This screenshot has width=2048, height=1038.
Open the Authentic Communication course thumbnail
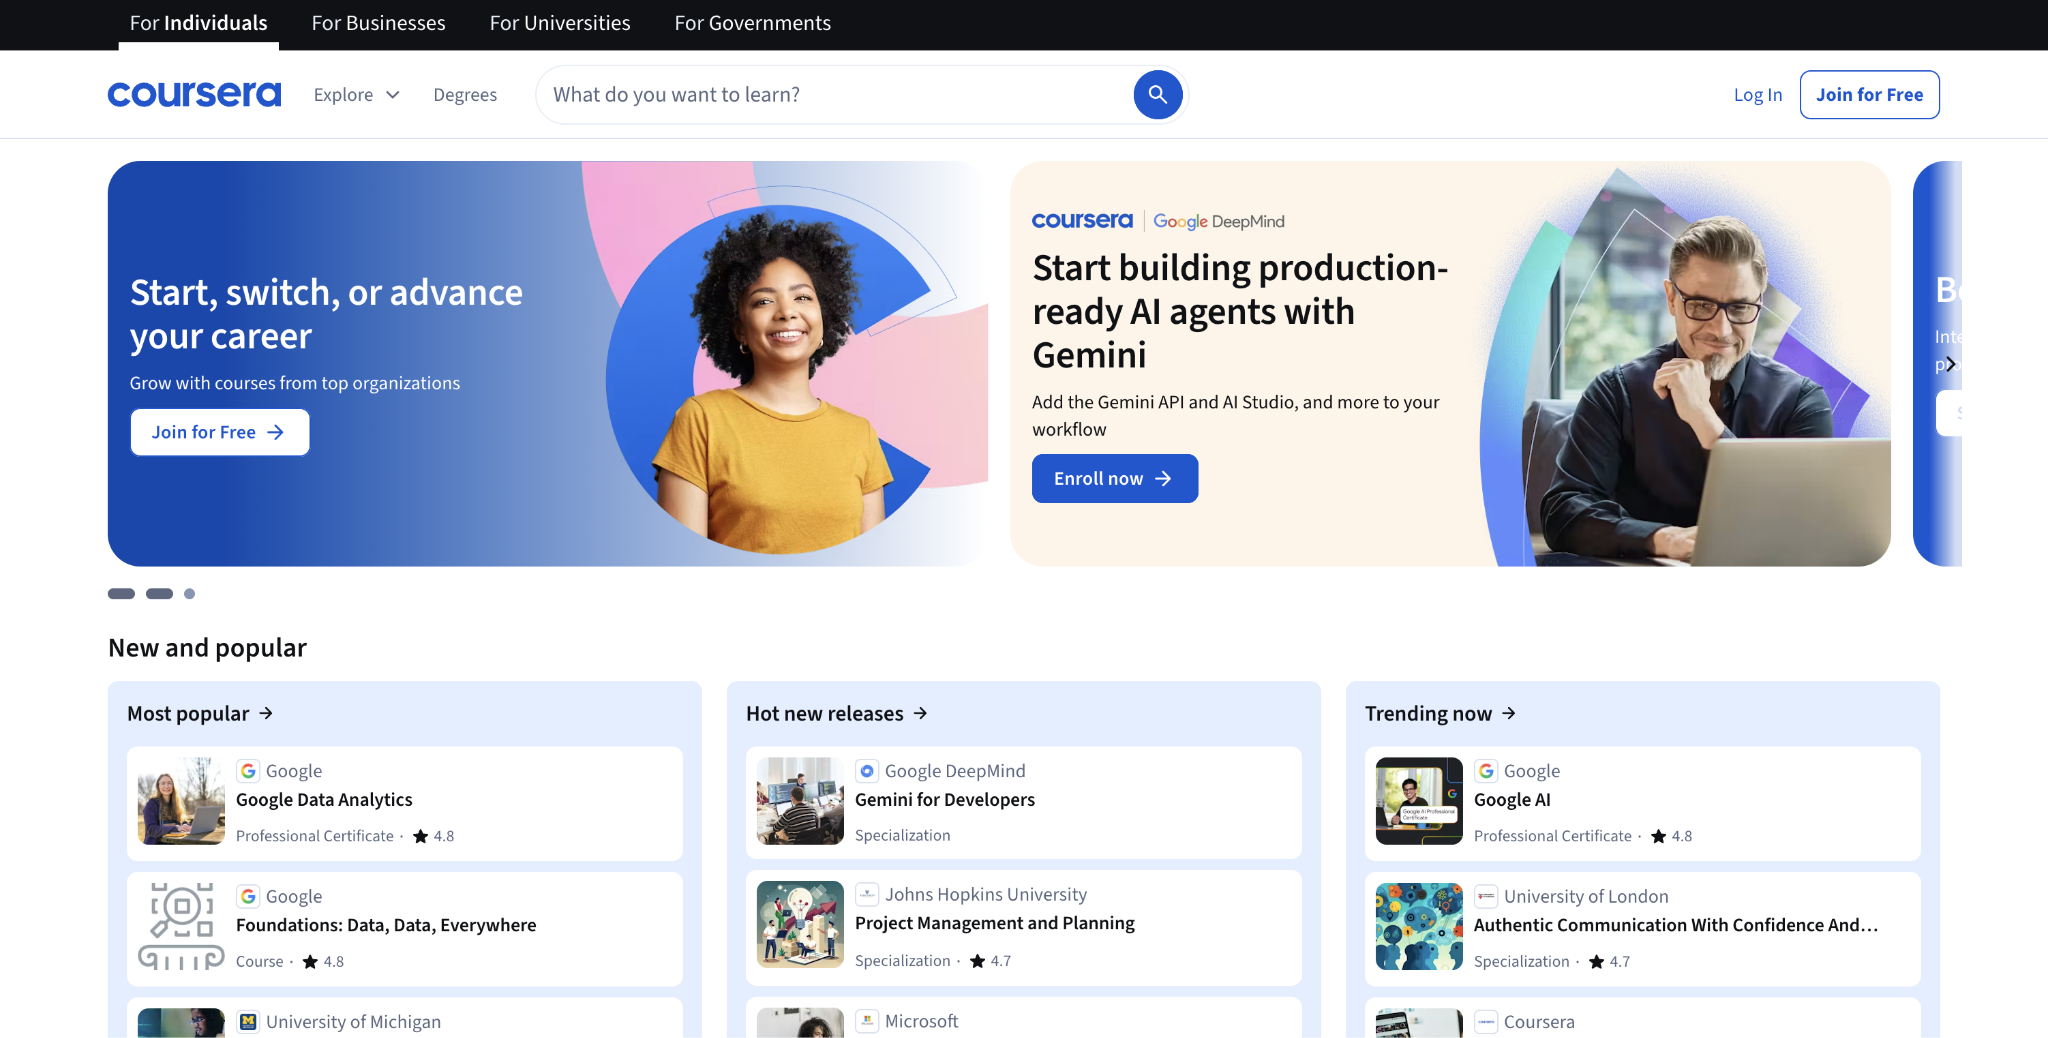(x=1419, y=926)
